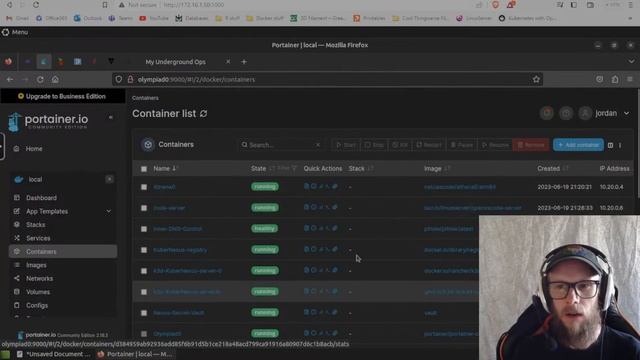640x360 pixels.
Task: Open the OS Menu button
Action: [15, 32]
